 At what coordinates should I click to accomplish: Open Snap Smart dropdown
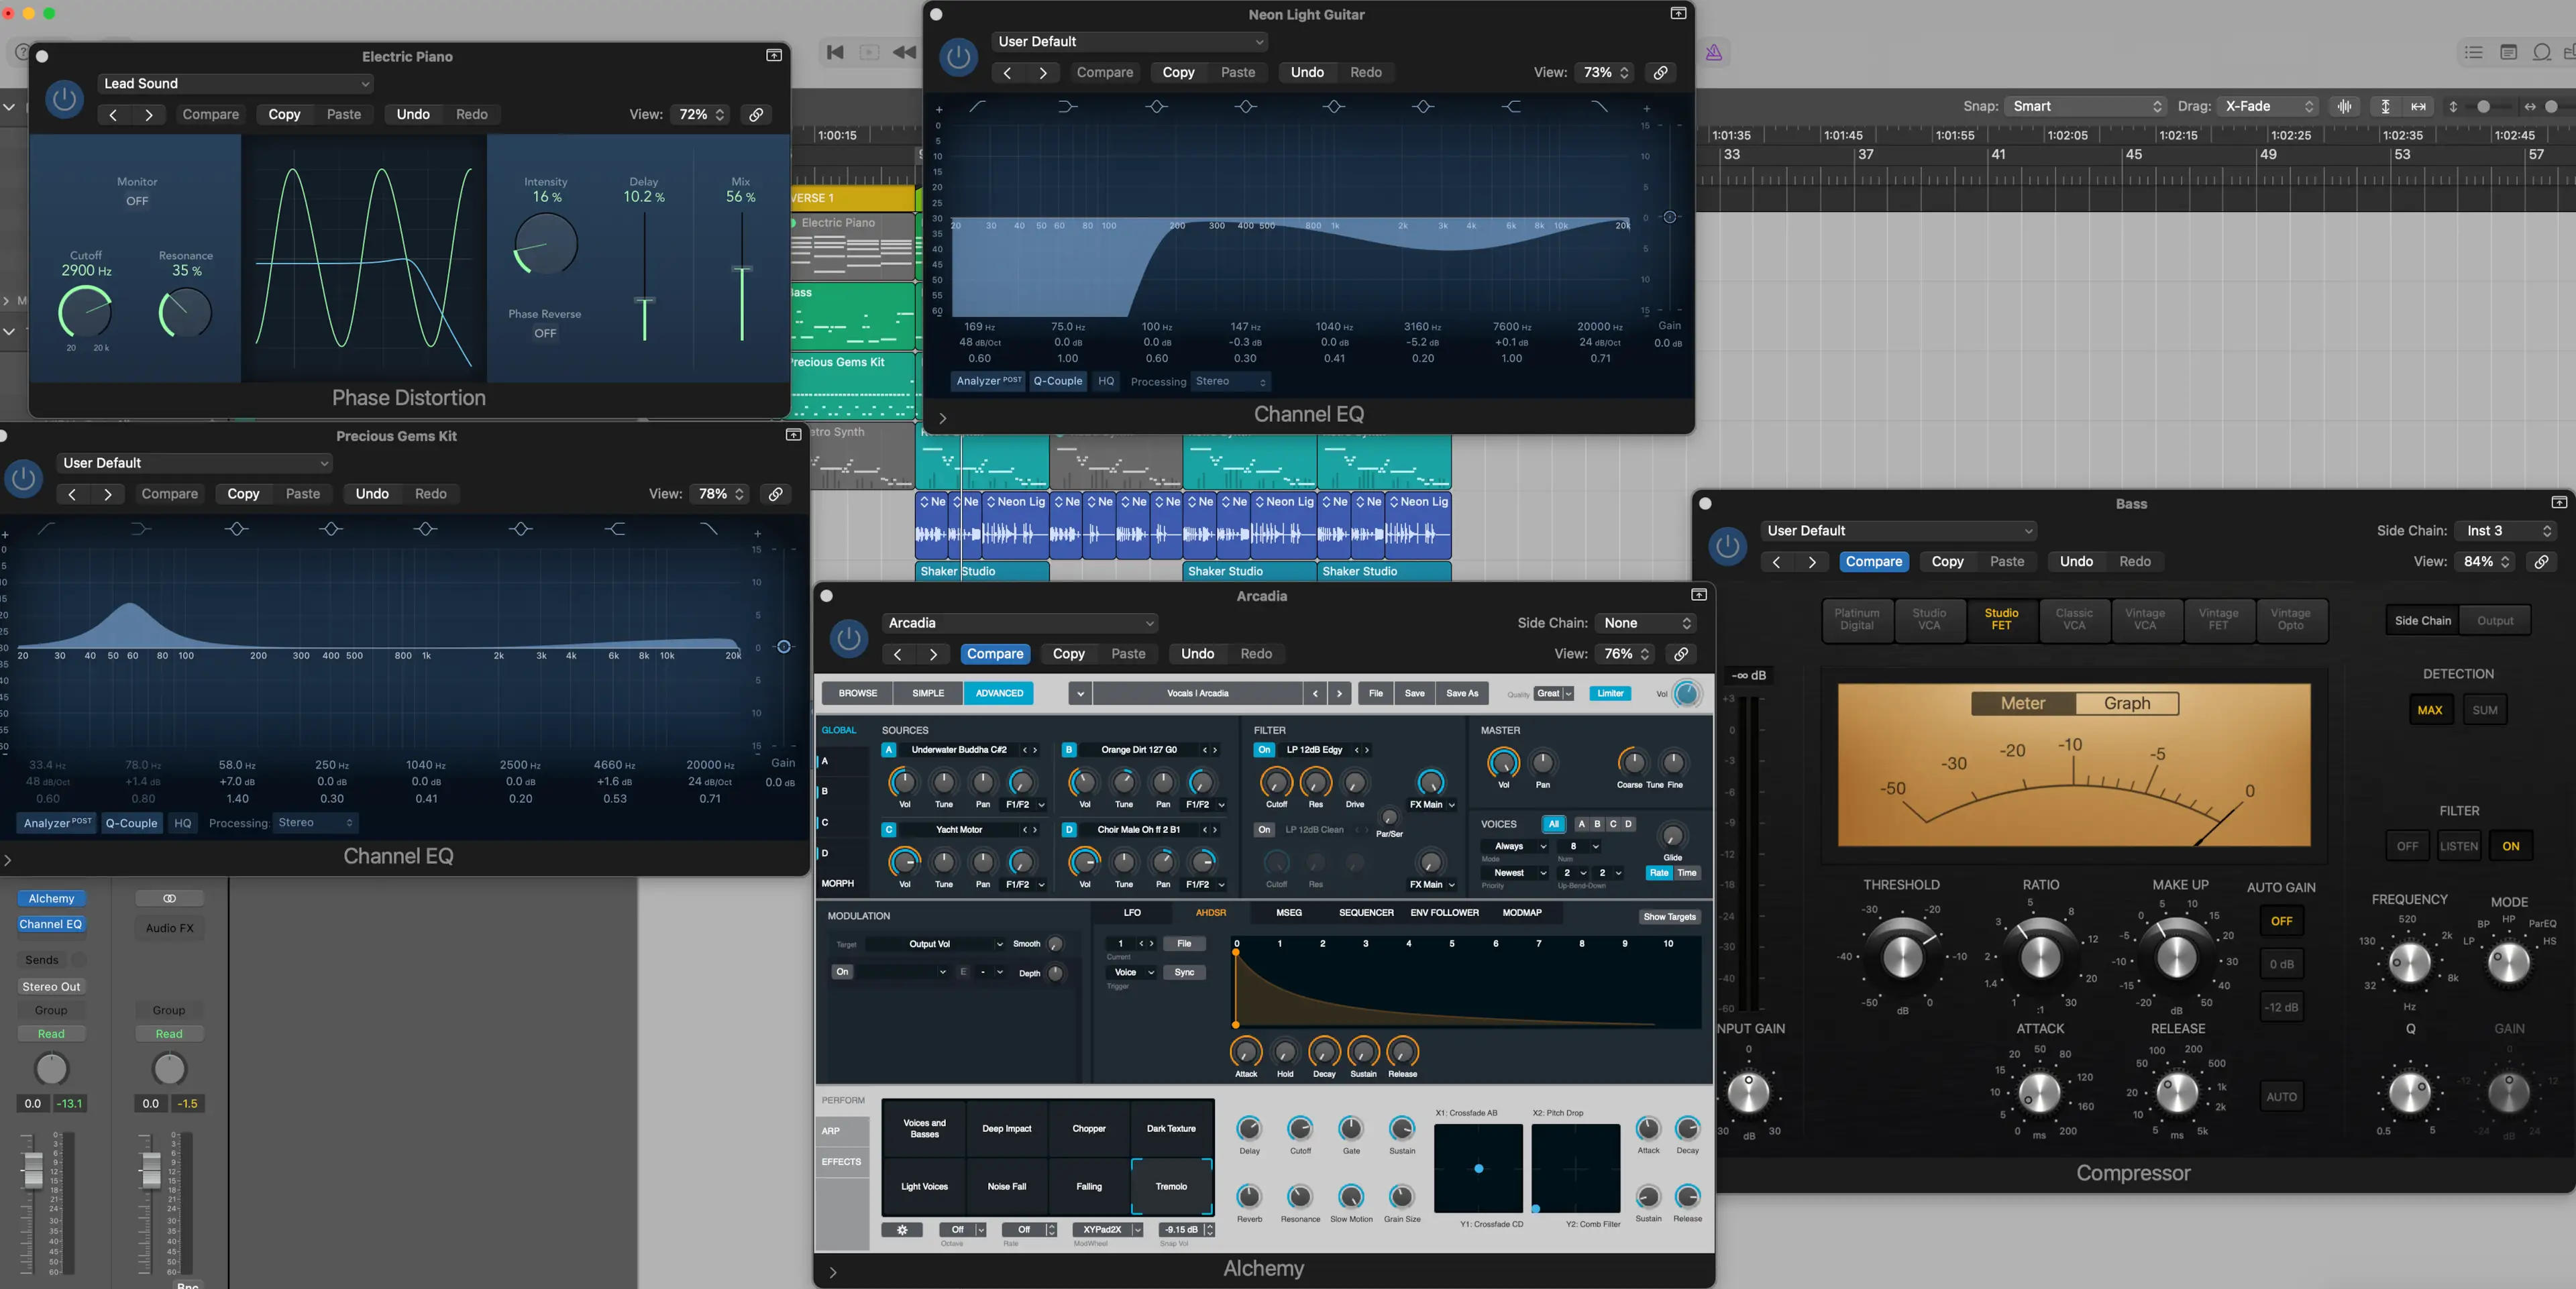[2086, 107]
